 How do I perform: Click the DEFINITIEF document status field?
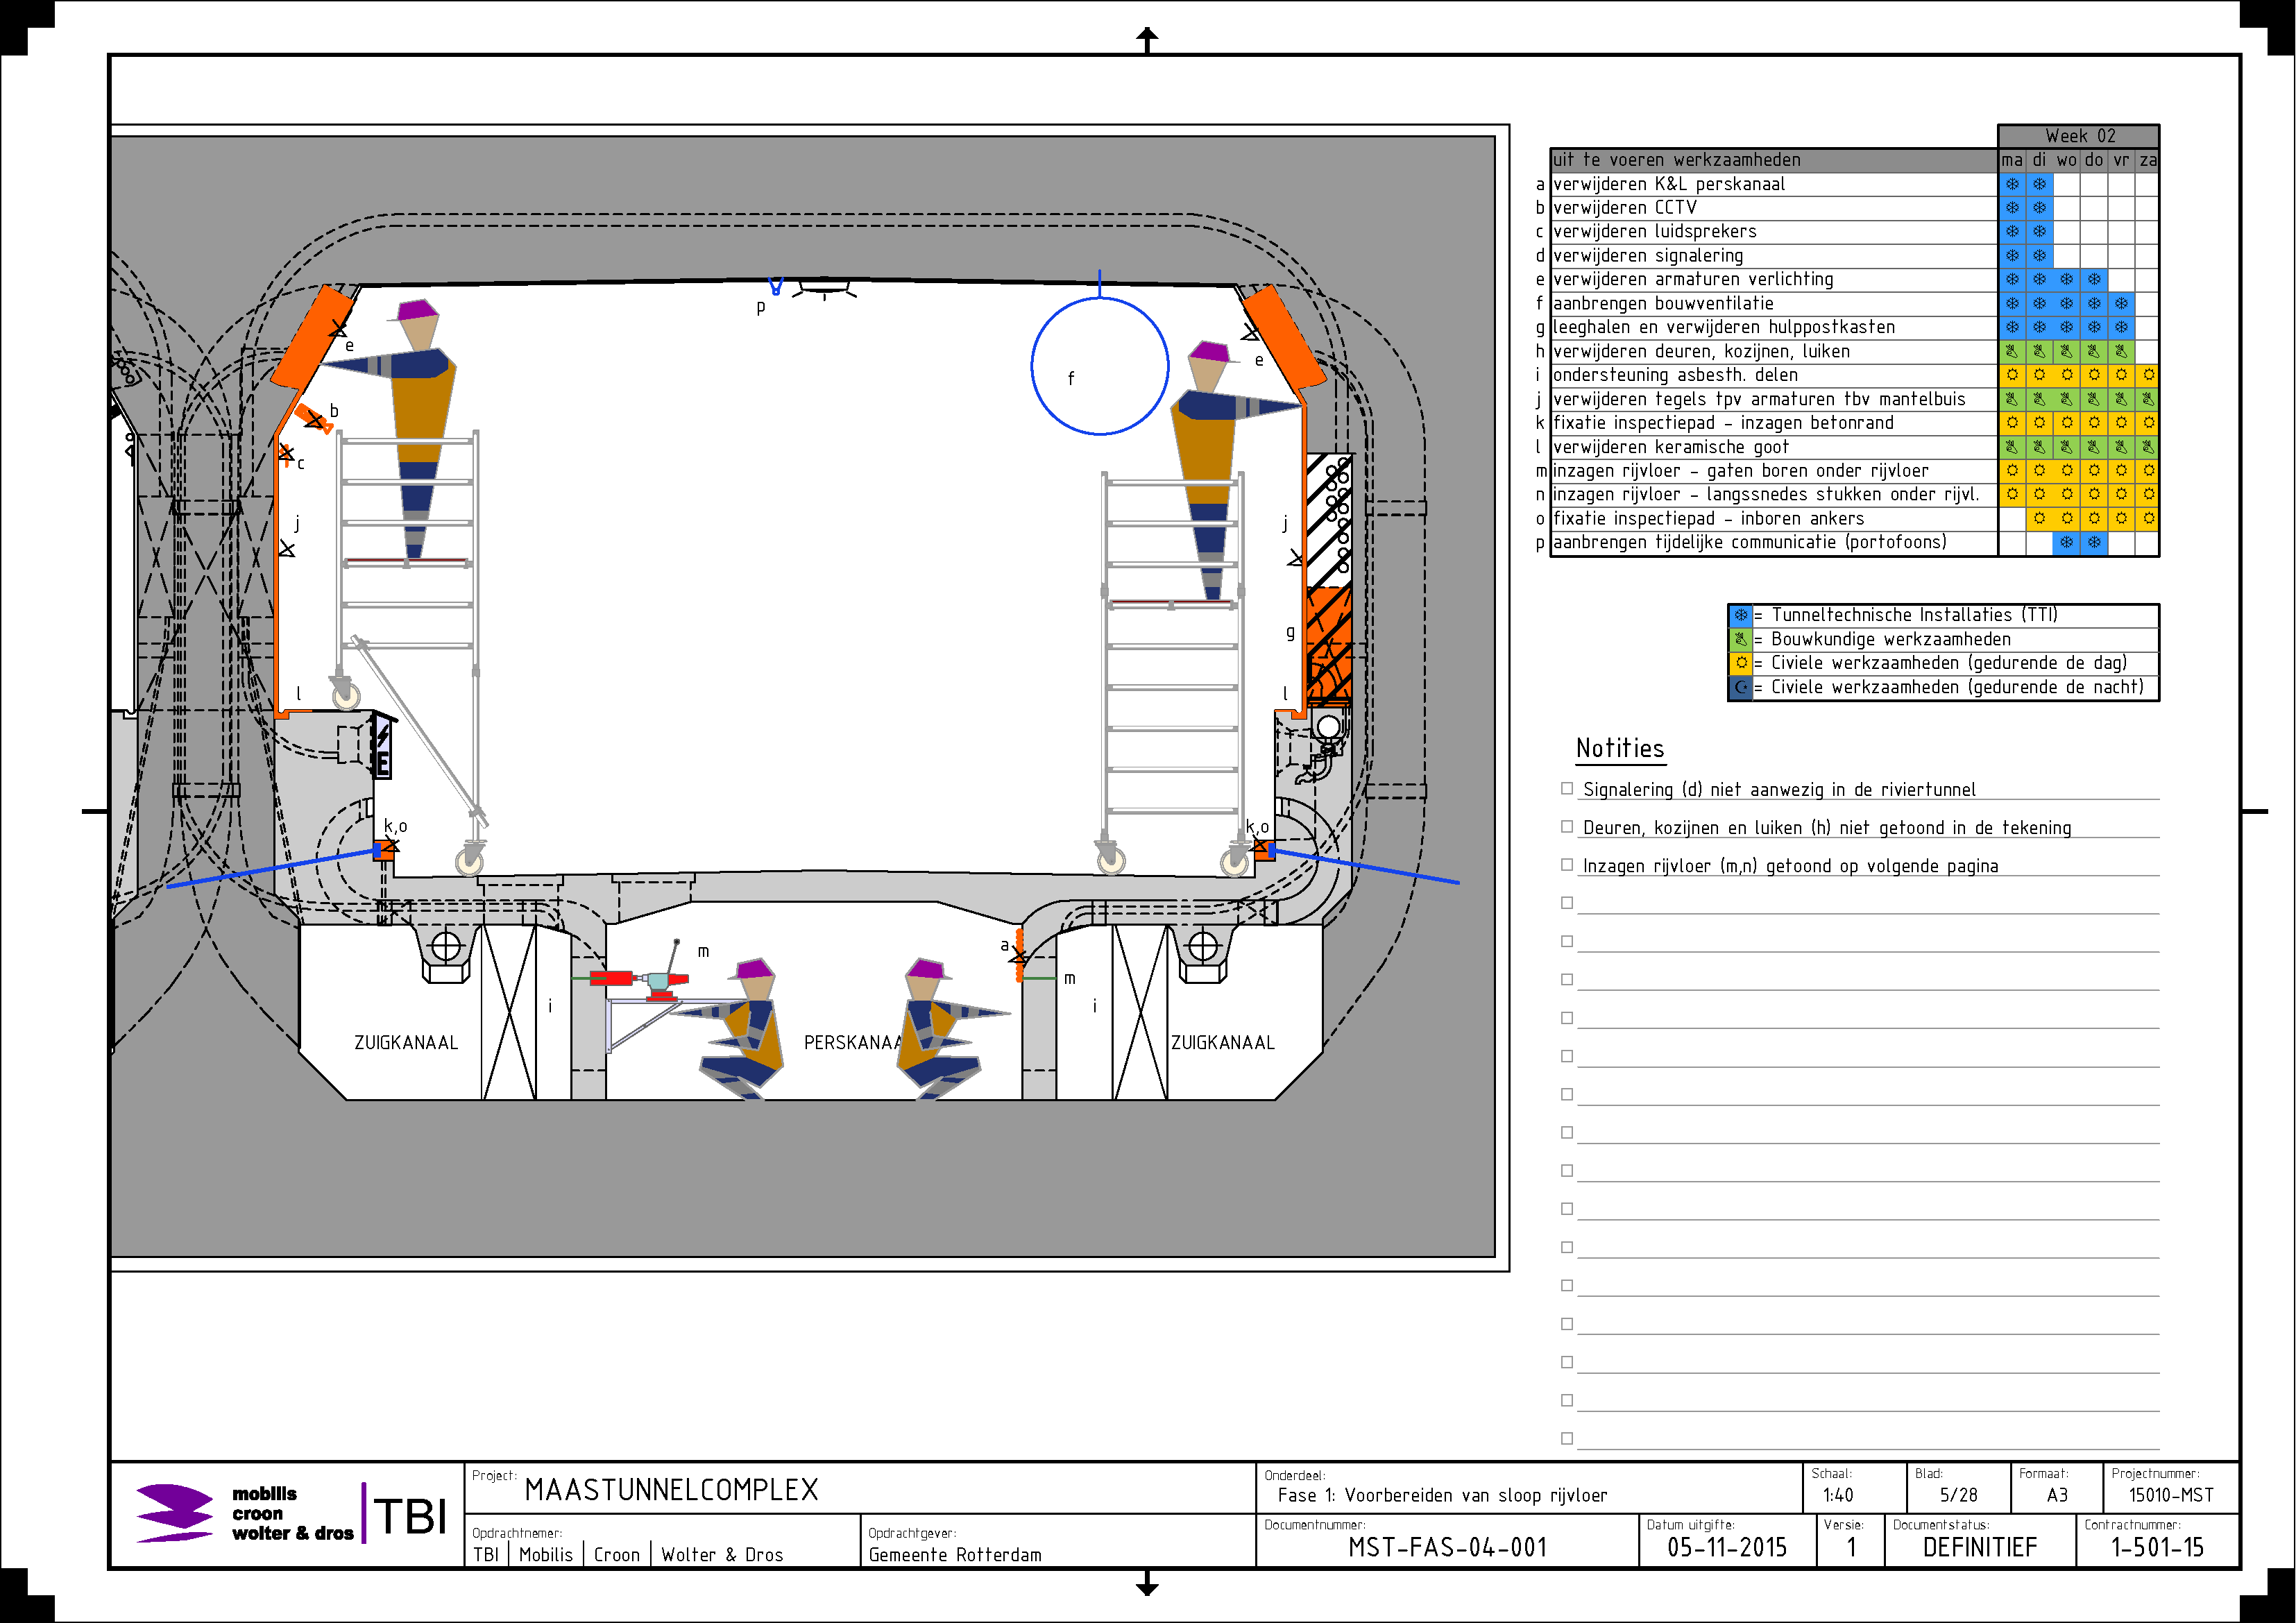(1979, 1548)
